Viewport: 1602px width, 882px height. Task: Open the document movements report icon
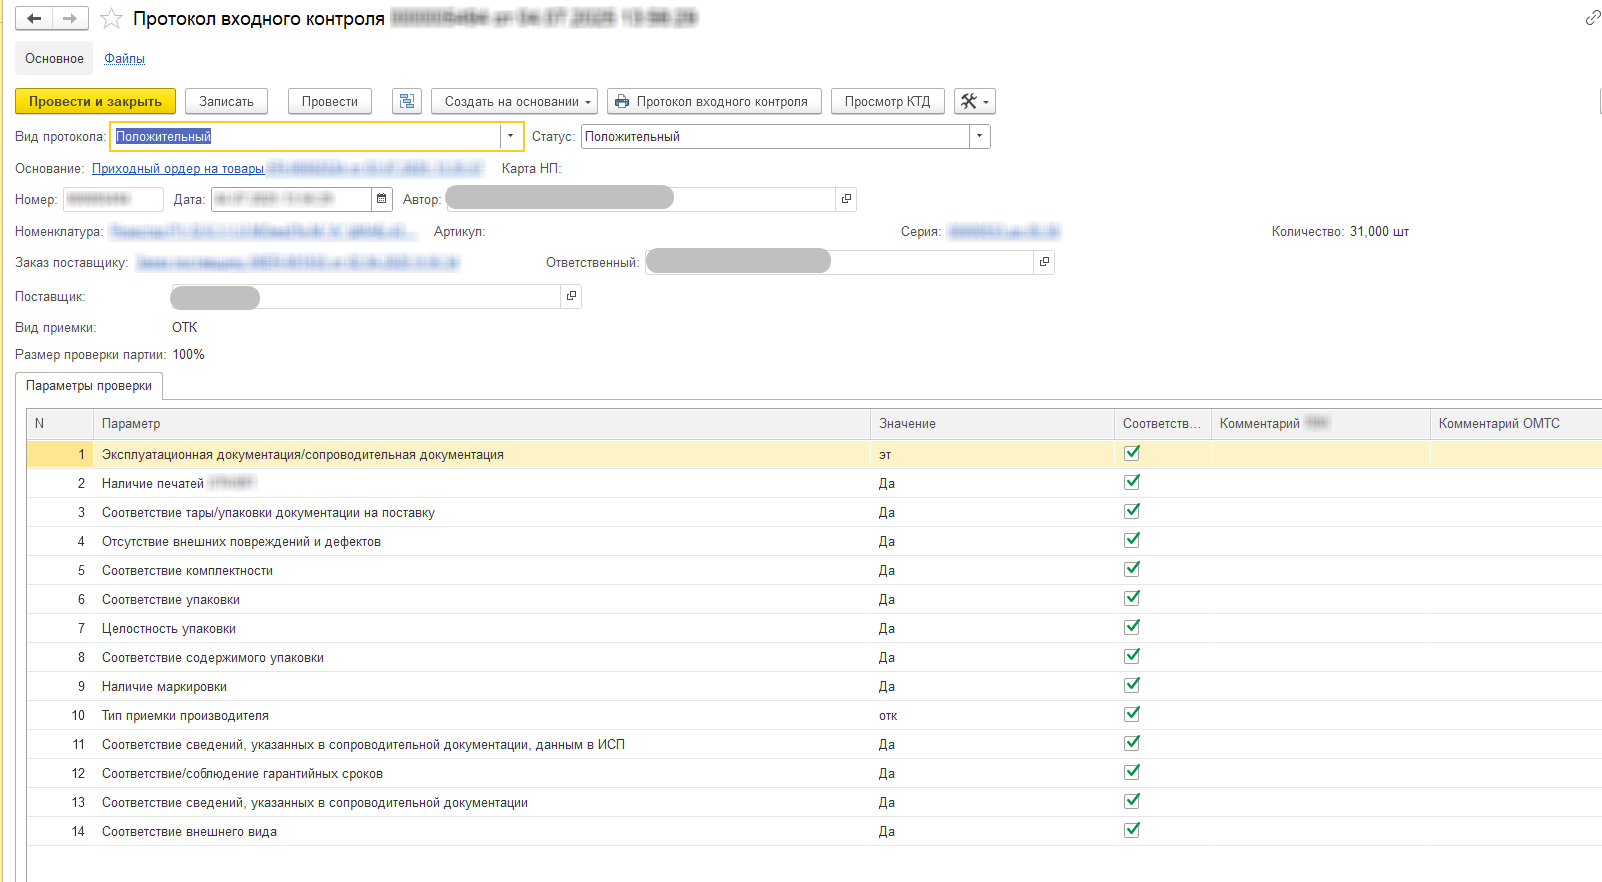pyautogui.click(x=406, y=101)
